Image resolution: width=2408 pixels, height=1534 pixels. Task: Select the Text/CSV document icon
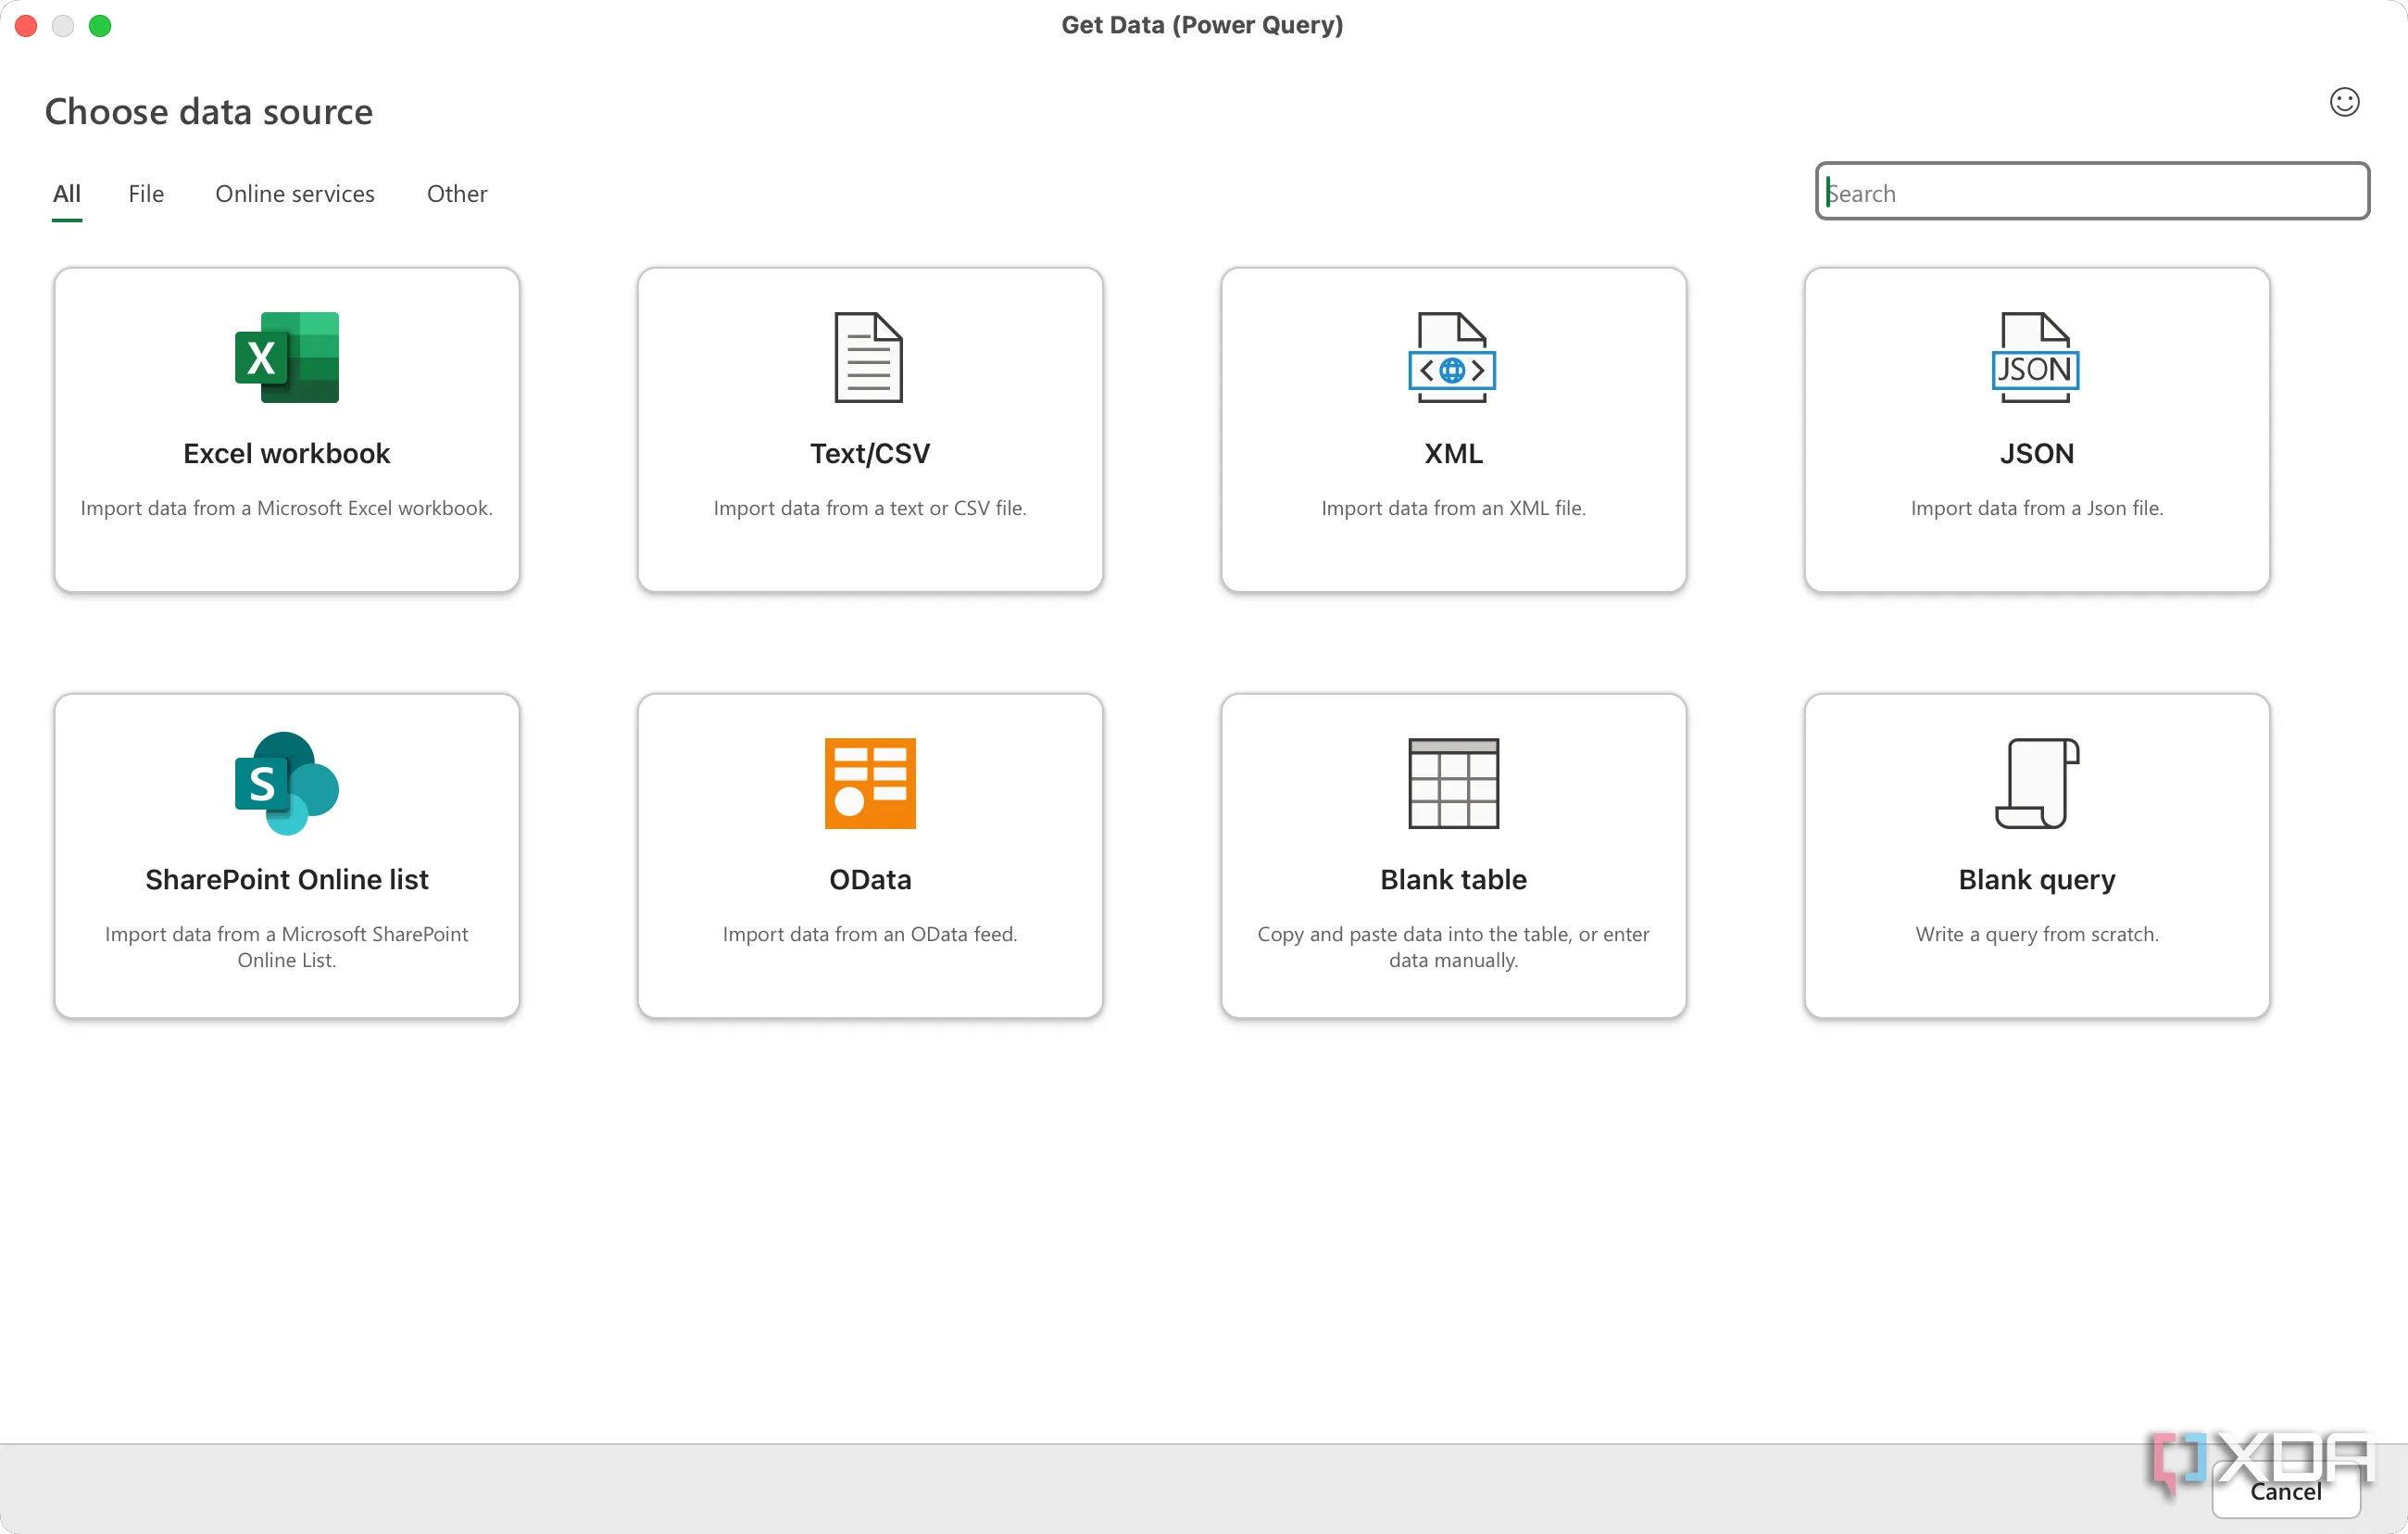point(869,357)
